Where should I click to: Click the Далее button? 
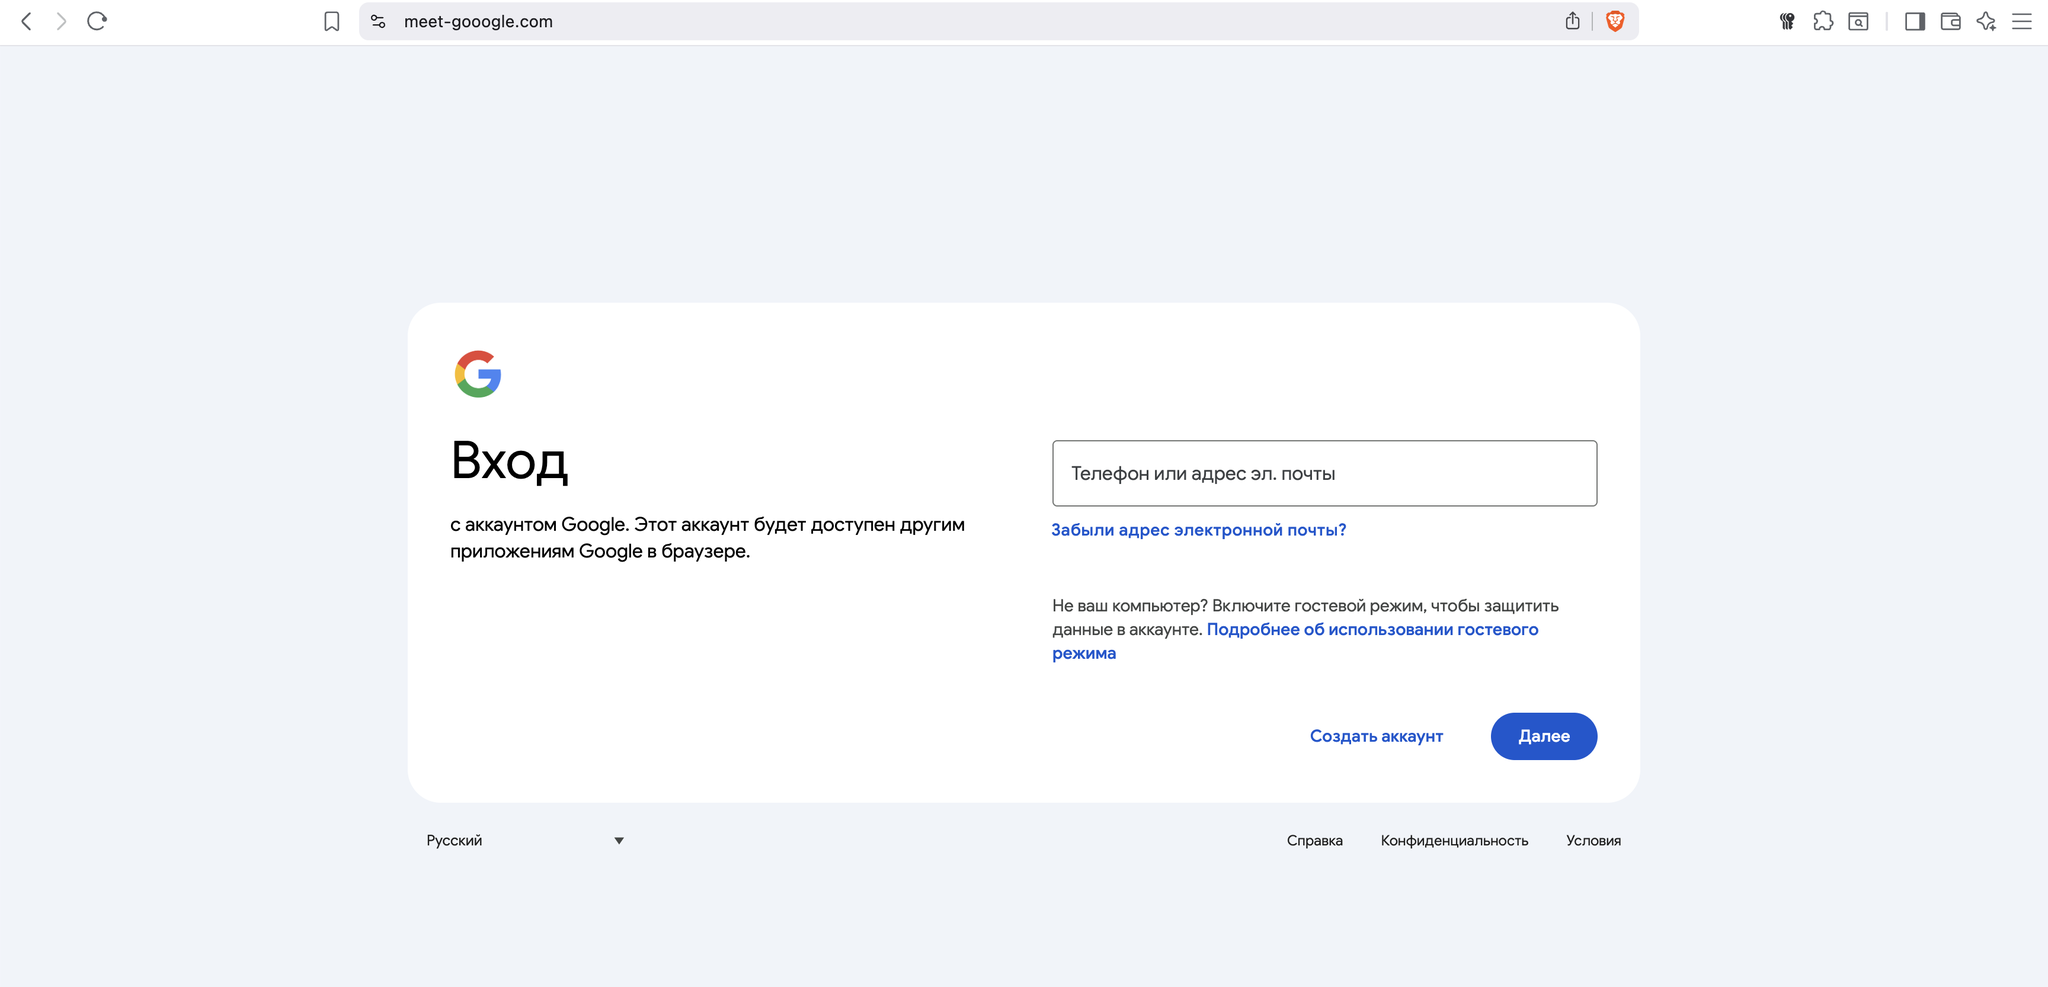click(x=1543, y=736)
